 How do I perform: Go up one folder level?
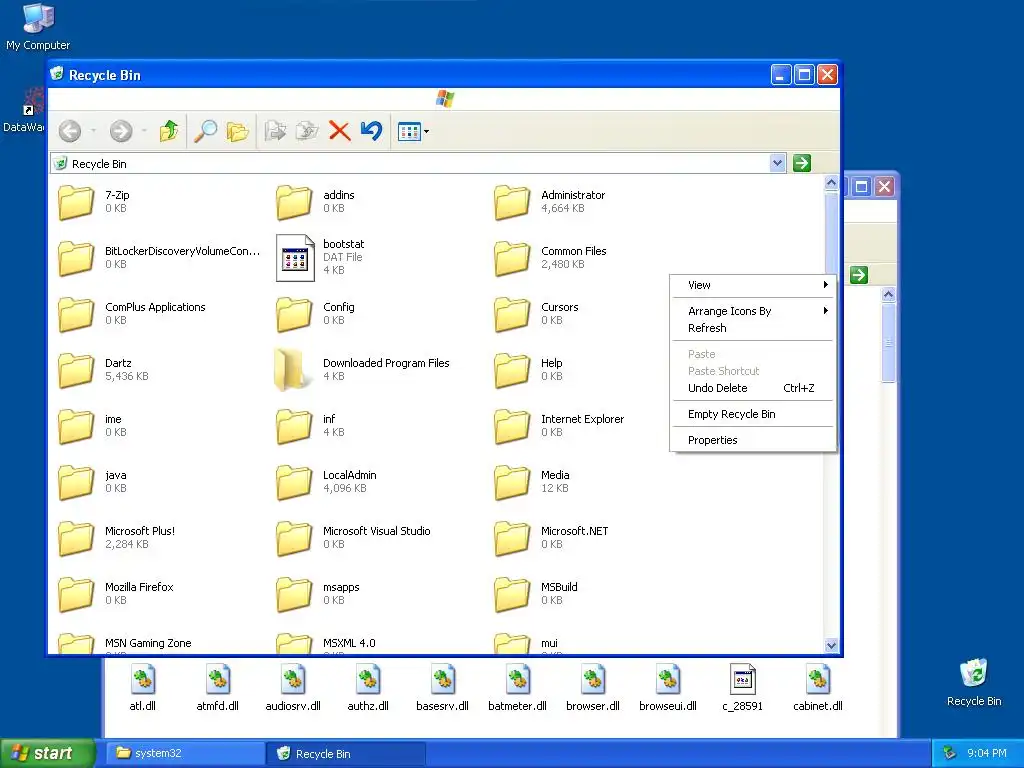168,131
